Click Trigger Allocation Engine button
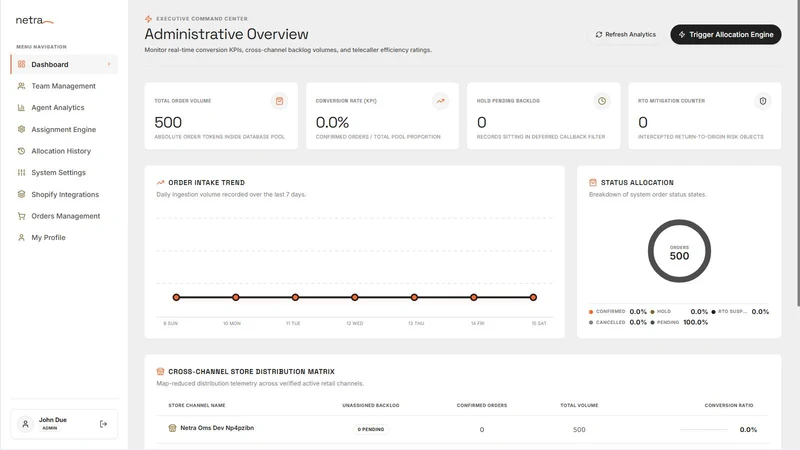 [726, 35]
